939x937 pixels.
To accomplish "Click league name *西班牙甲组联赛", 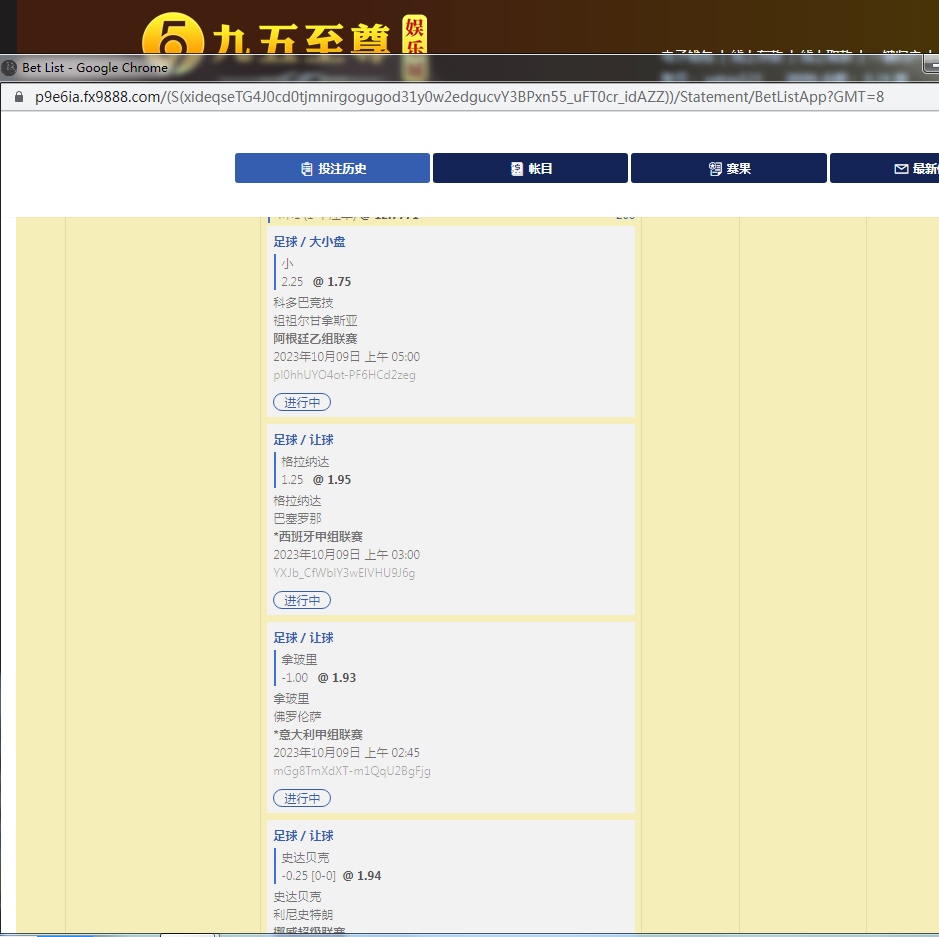I will (318, 536).
